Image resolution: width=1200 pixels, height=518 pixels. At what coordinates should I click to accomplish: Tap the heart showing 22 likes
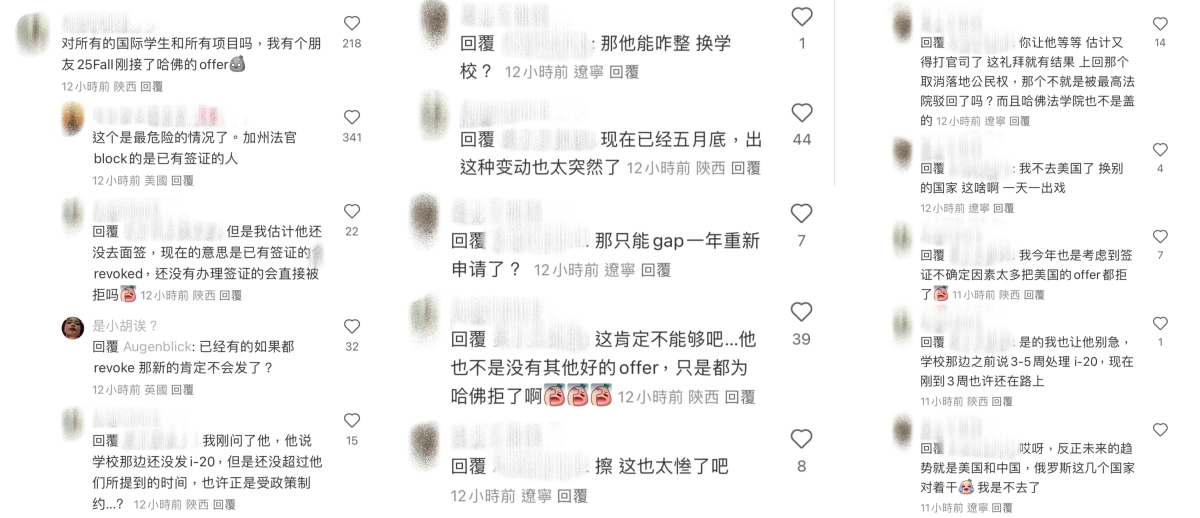(352, 211)
